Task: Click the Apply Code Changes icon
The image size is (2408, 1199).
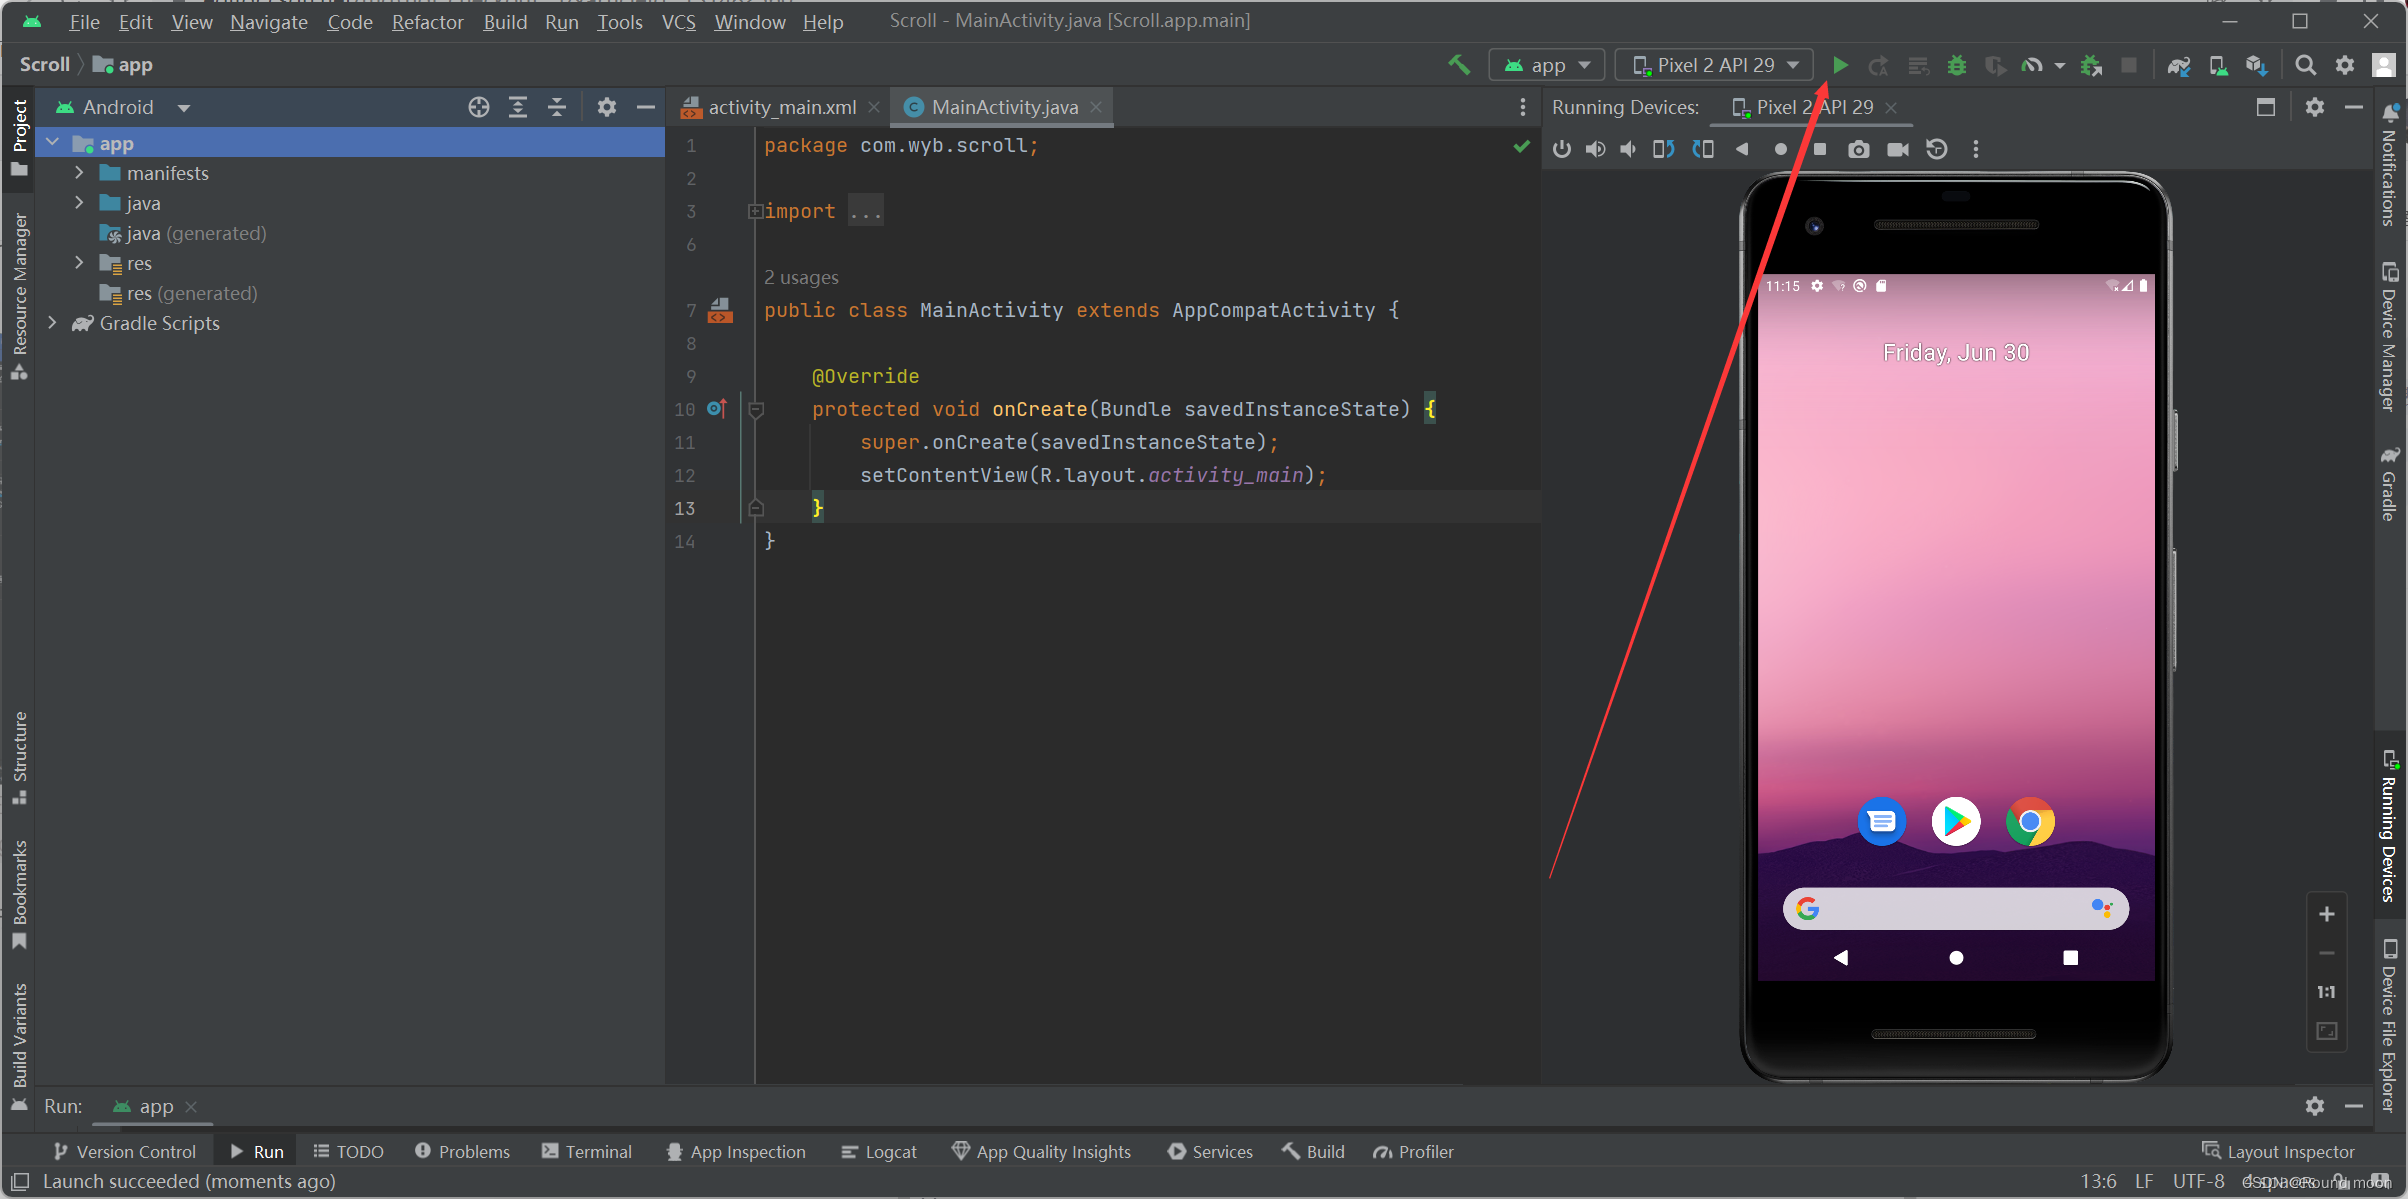Action: pyautogui.click(x=1918, y=65)
